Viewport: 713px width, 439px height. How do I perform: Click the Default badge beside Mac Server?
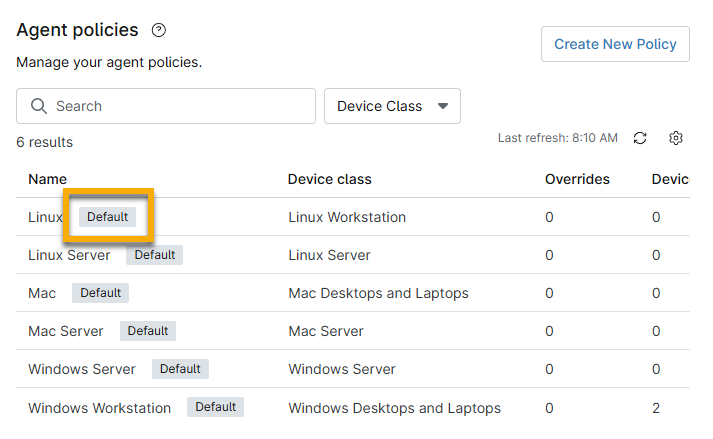[148, 331]
